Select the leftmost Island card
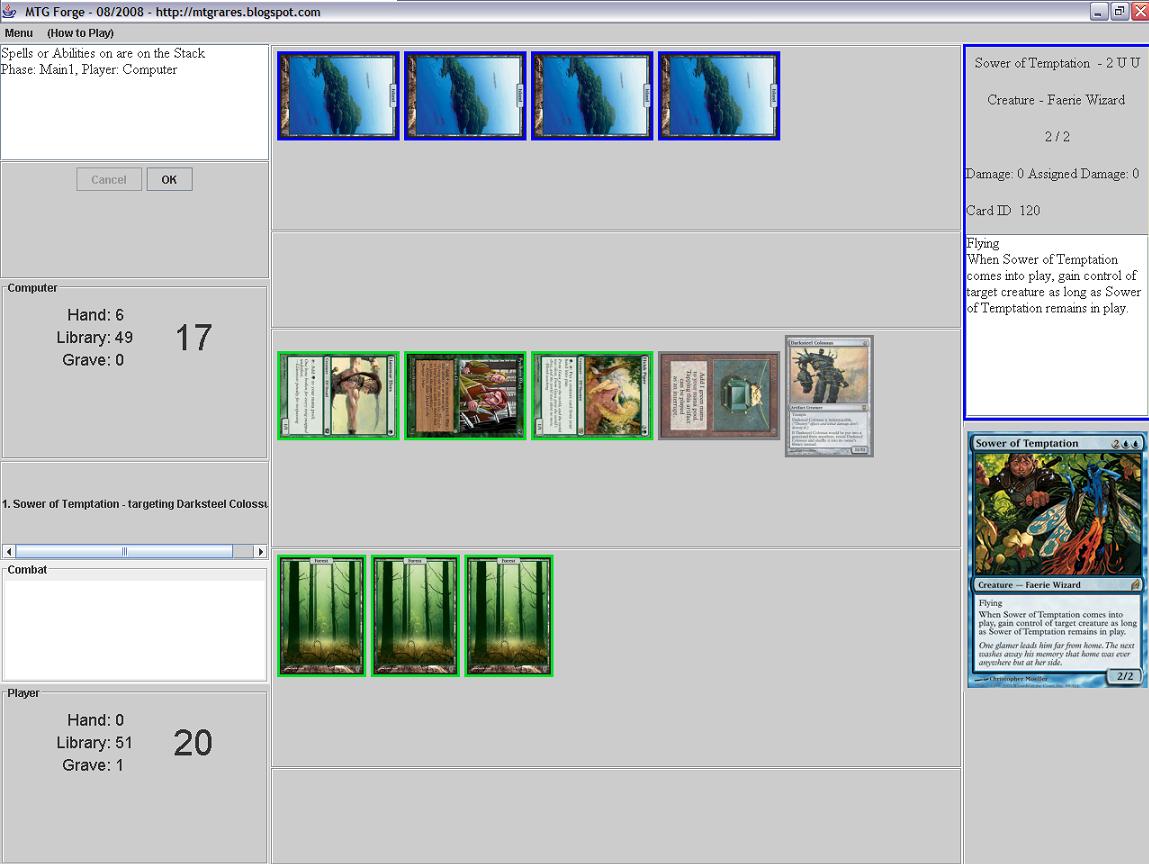This screenshot has height=864, width=1149. (x=338, y=96)
